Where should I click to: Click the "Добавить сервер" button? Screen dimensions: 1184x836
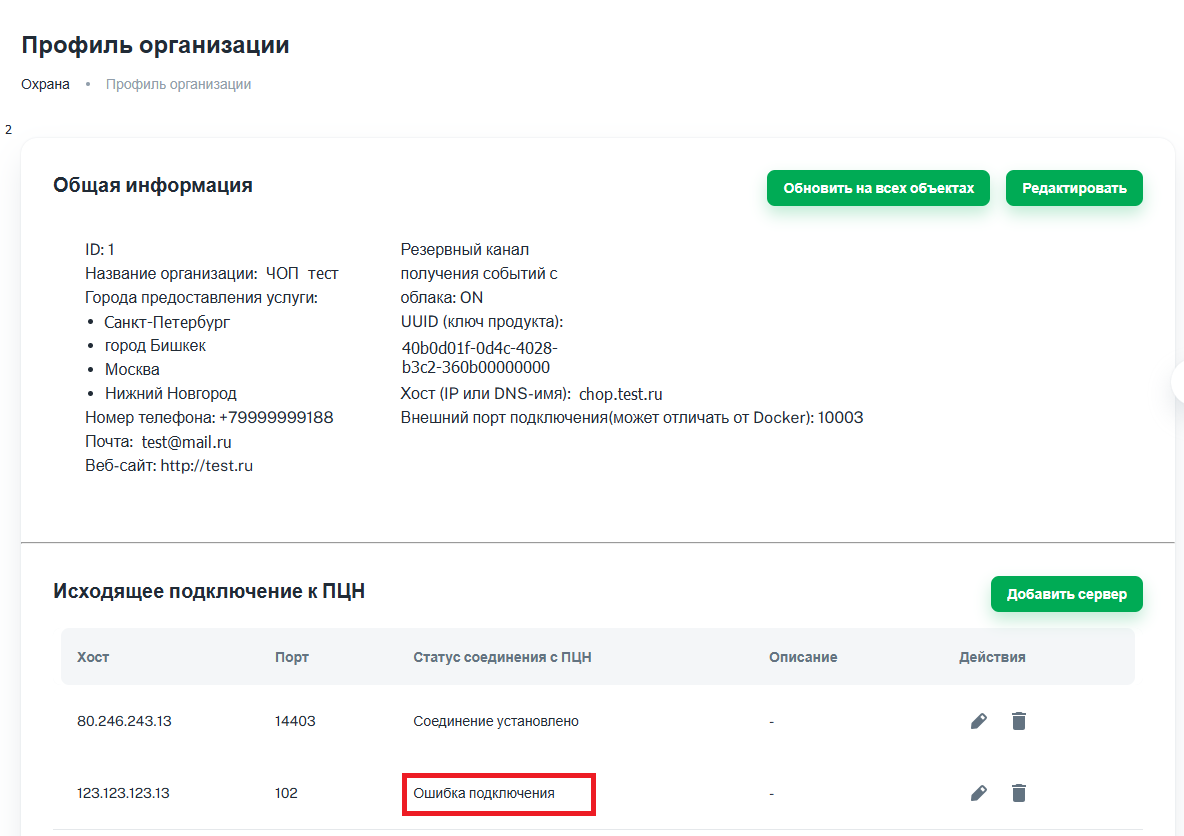pos(1066,593)
